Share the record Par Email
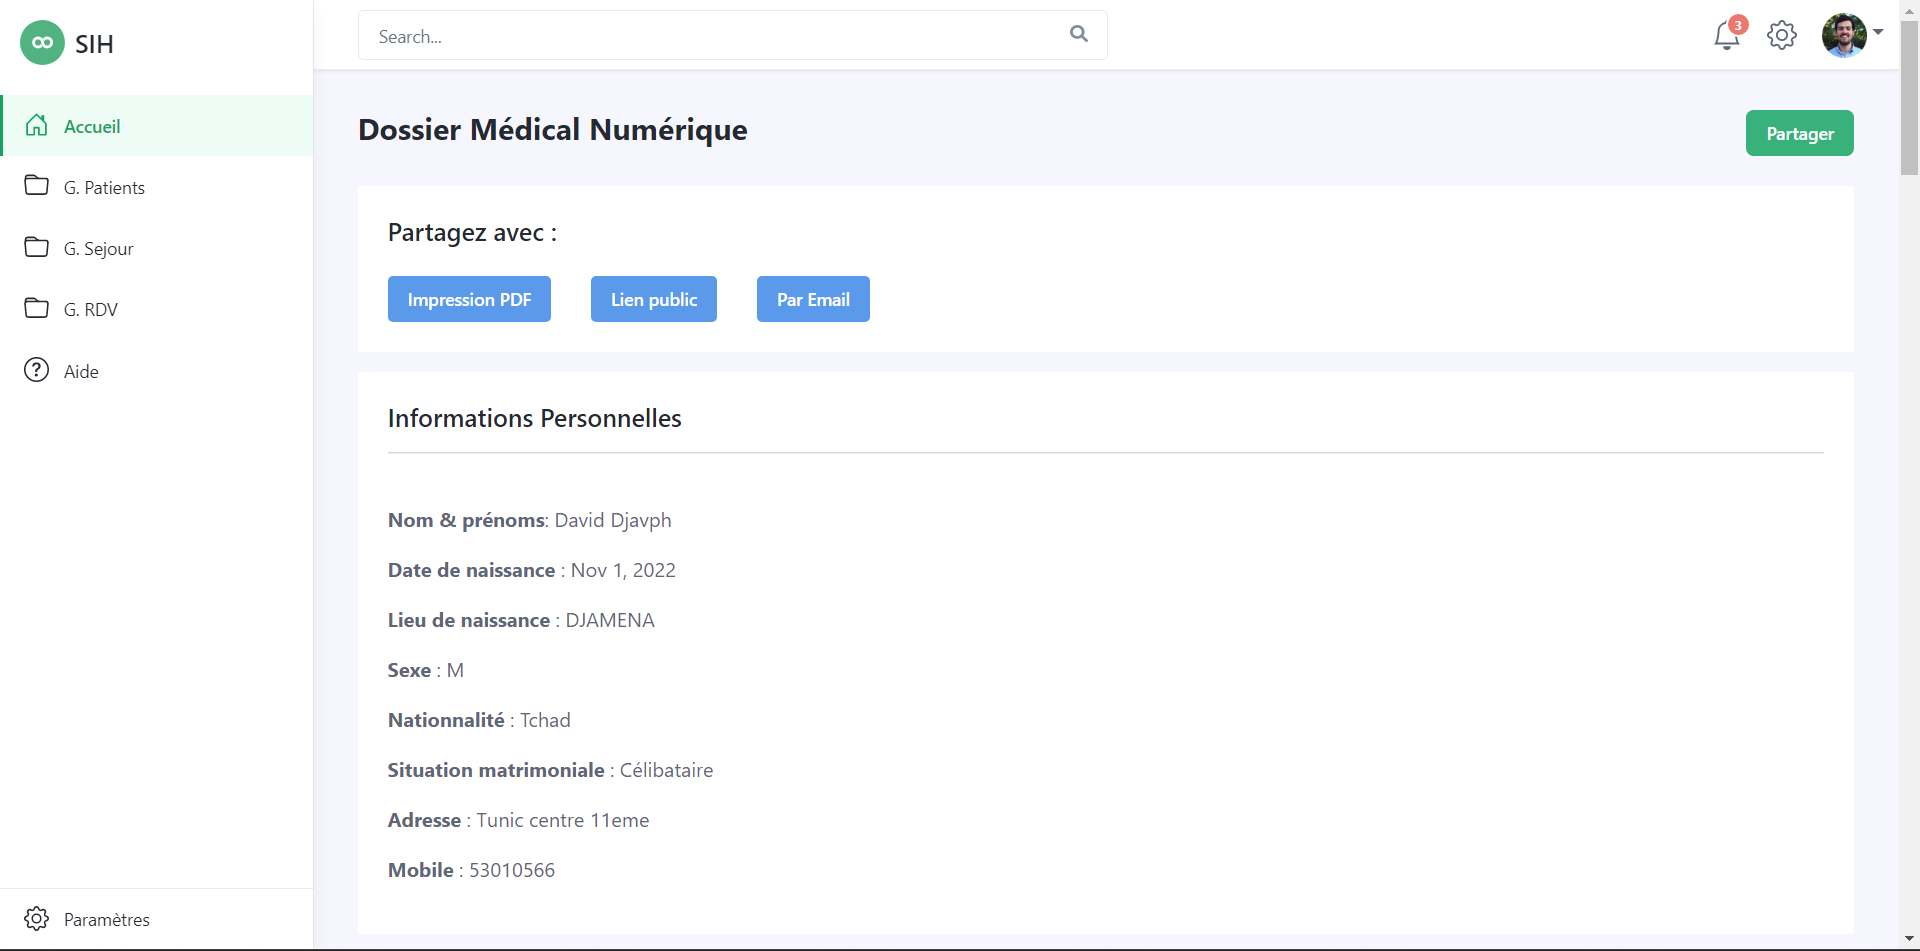The image size is (1920, 951). 813,299
